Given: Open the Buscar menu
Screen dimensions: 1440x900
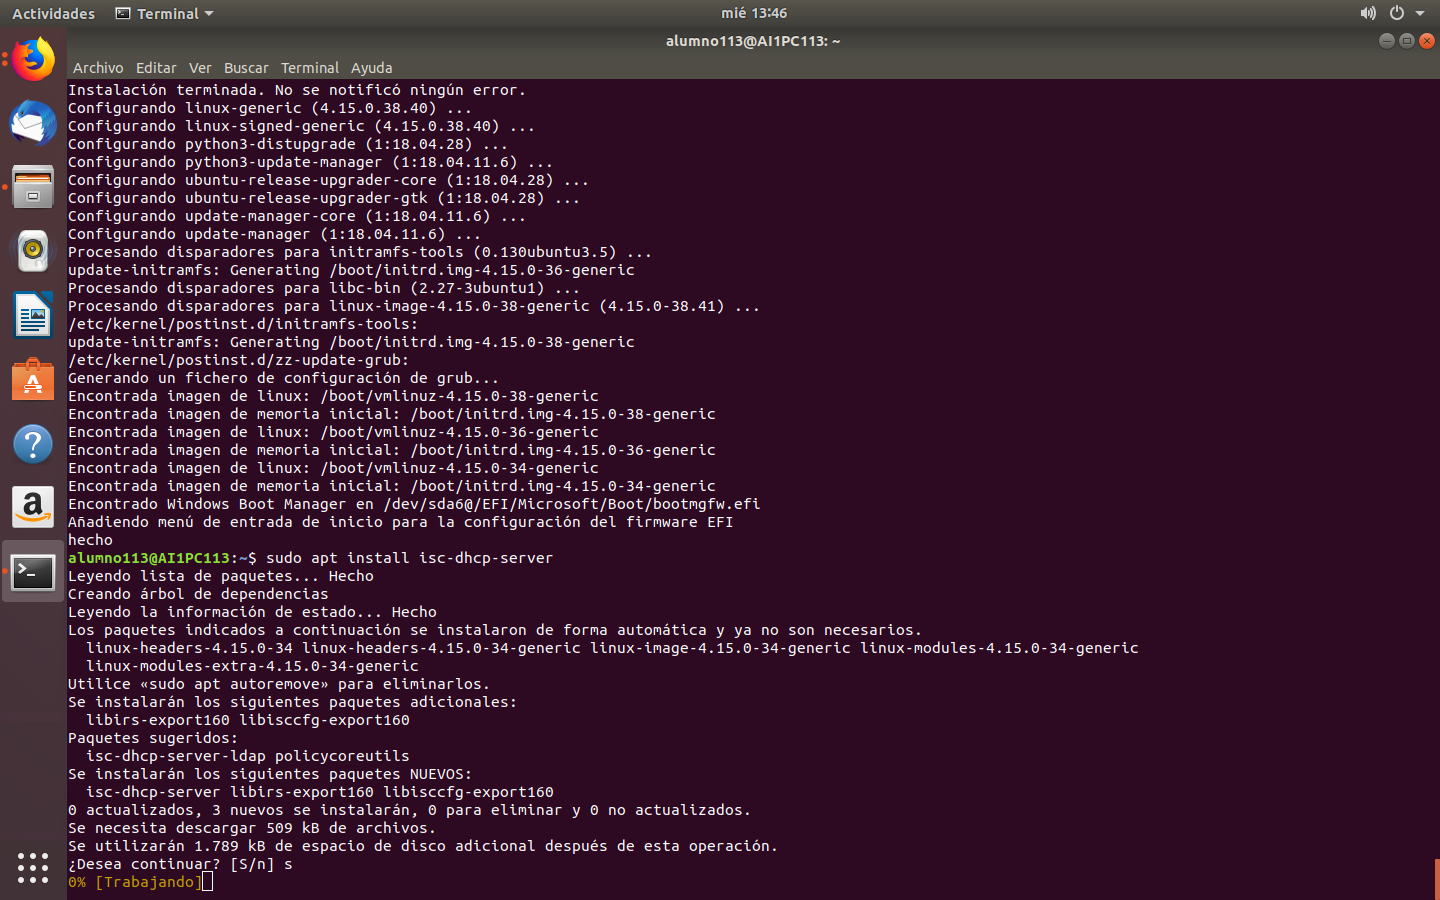Looking at the screenshot, I should (246, 67).
